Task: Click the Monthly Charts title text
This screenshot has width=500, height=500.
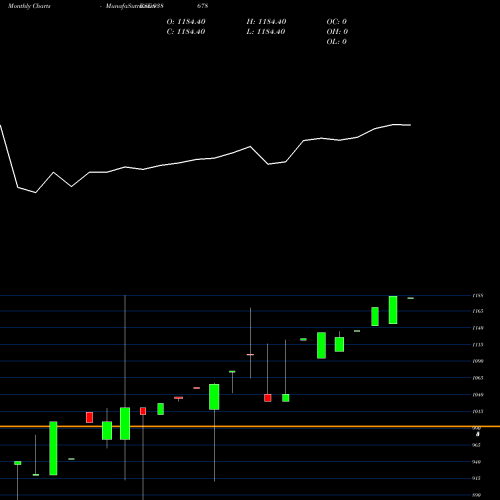Action: pyautogui.click(x=29, y=6)
